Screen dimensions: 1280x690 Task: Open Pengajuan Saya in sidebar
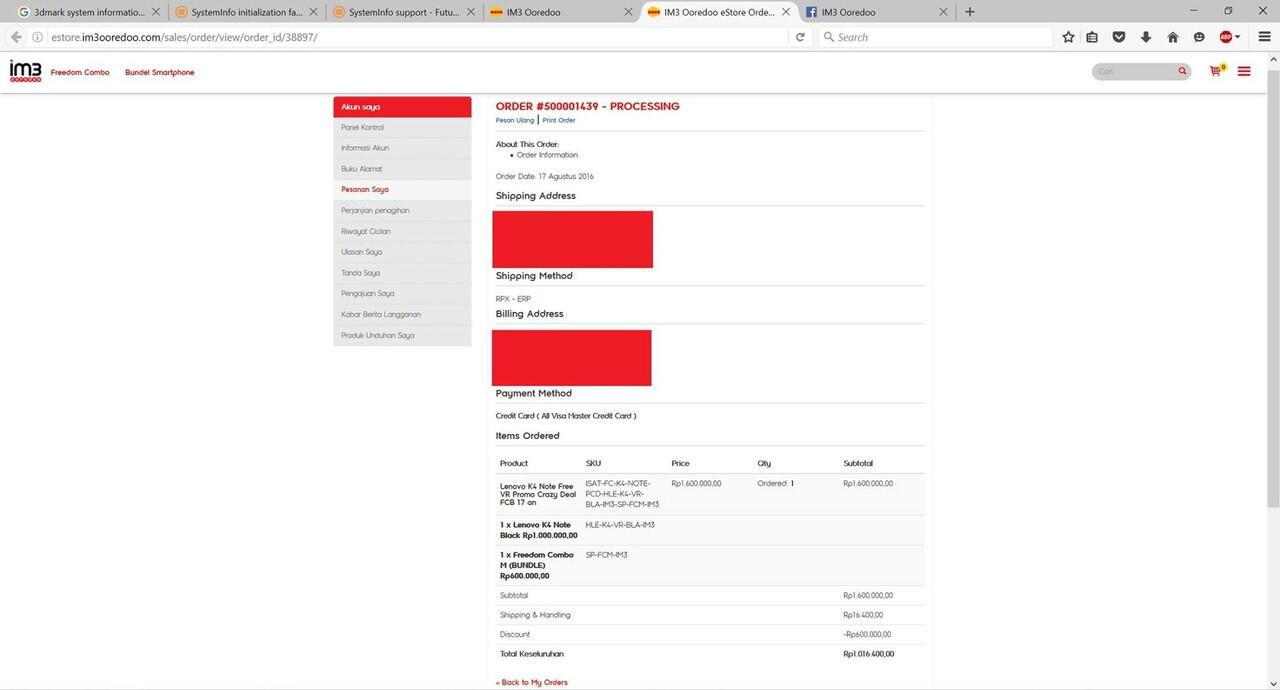click(x=402, y=293)
